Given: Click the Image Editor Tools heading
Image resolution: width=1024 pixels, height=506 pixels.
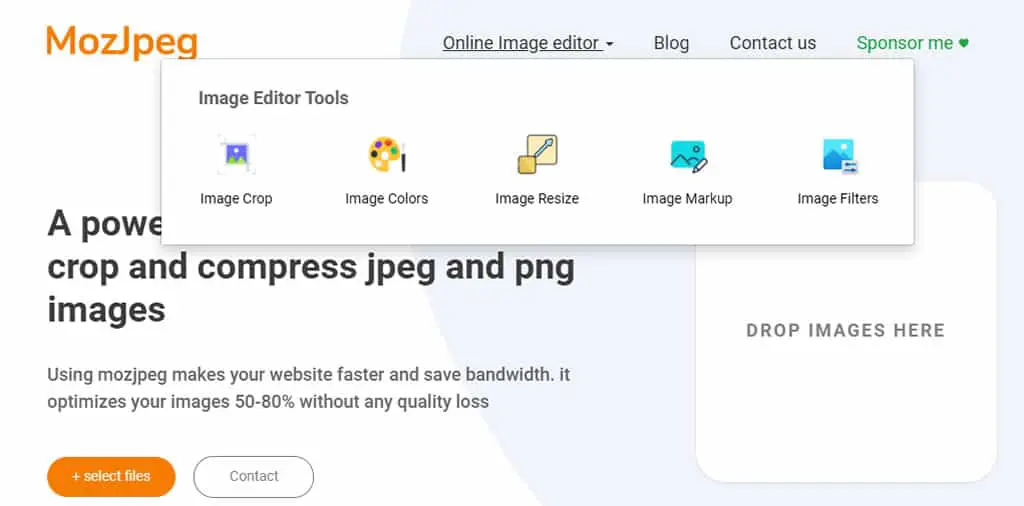Looking at the screenshot, I should (273, 98).
